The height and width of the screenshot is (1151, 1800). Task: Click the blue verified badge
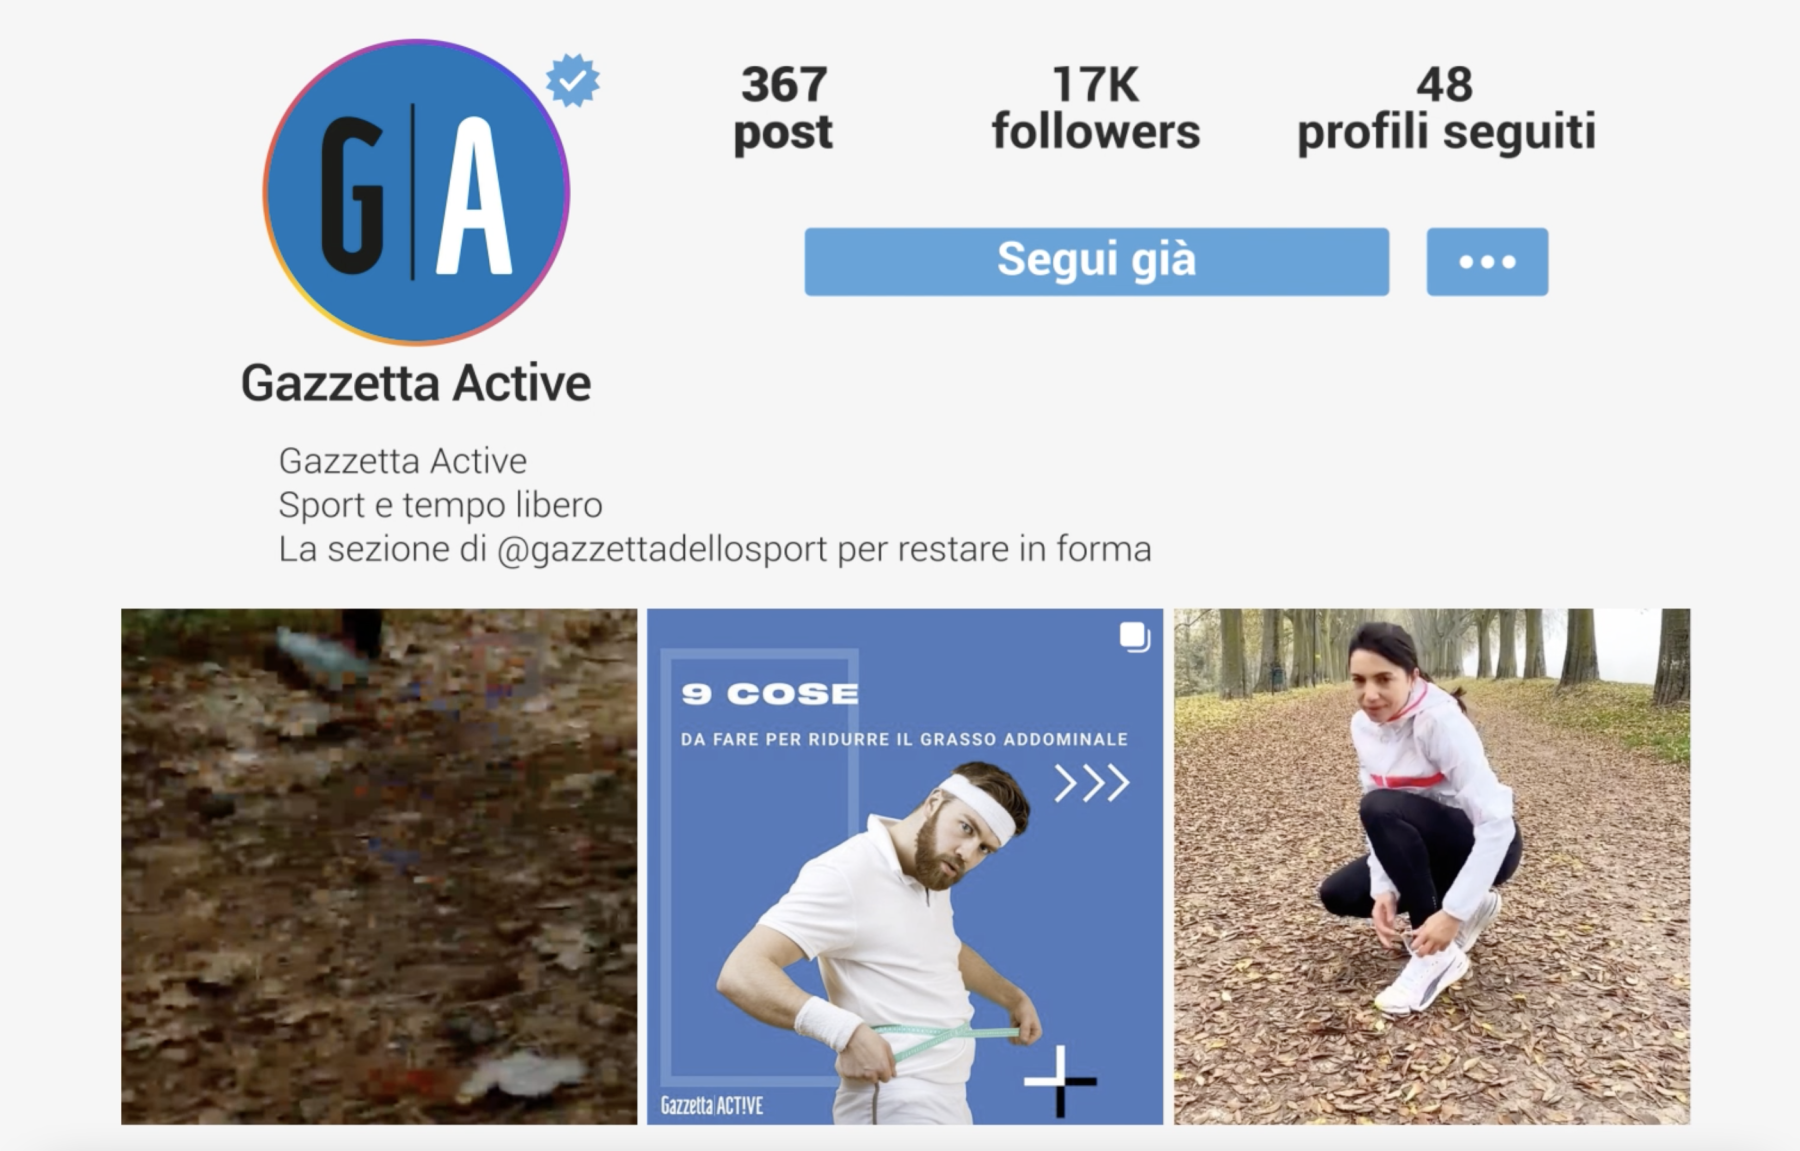click(573, 81)
